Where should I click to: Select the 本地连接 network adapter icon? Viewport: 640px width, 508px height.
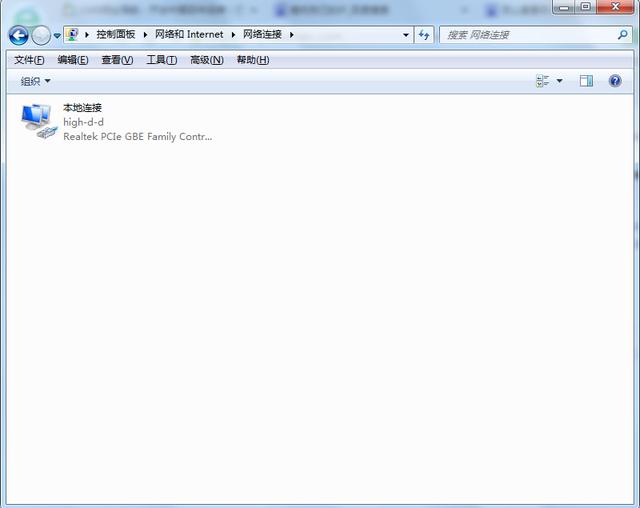tap(39, 121)
